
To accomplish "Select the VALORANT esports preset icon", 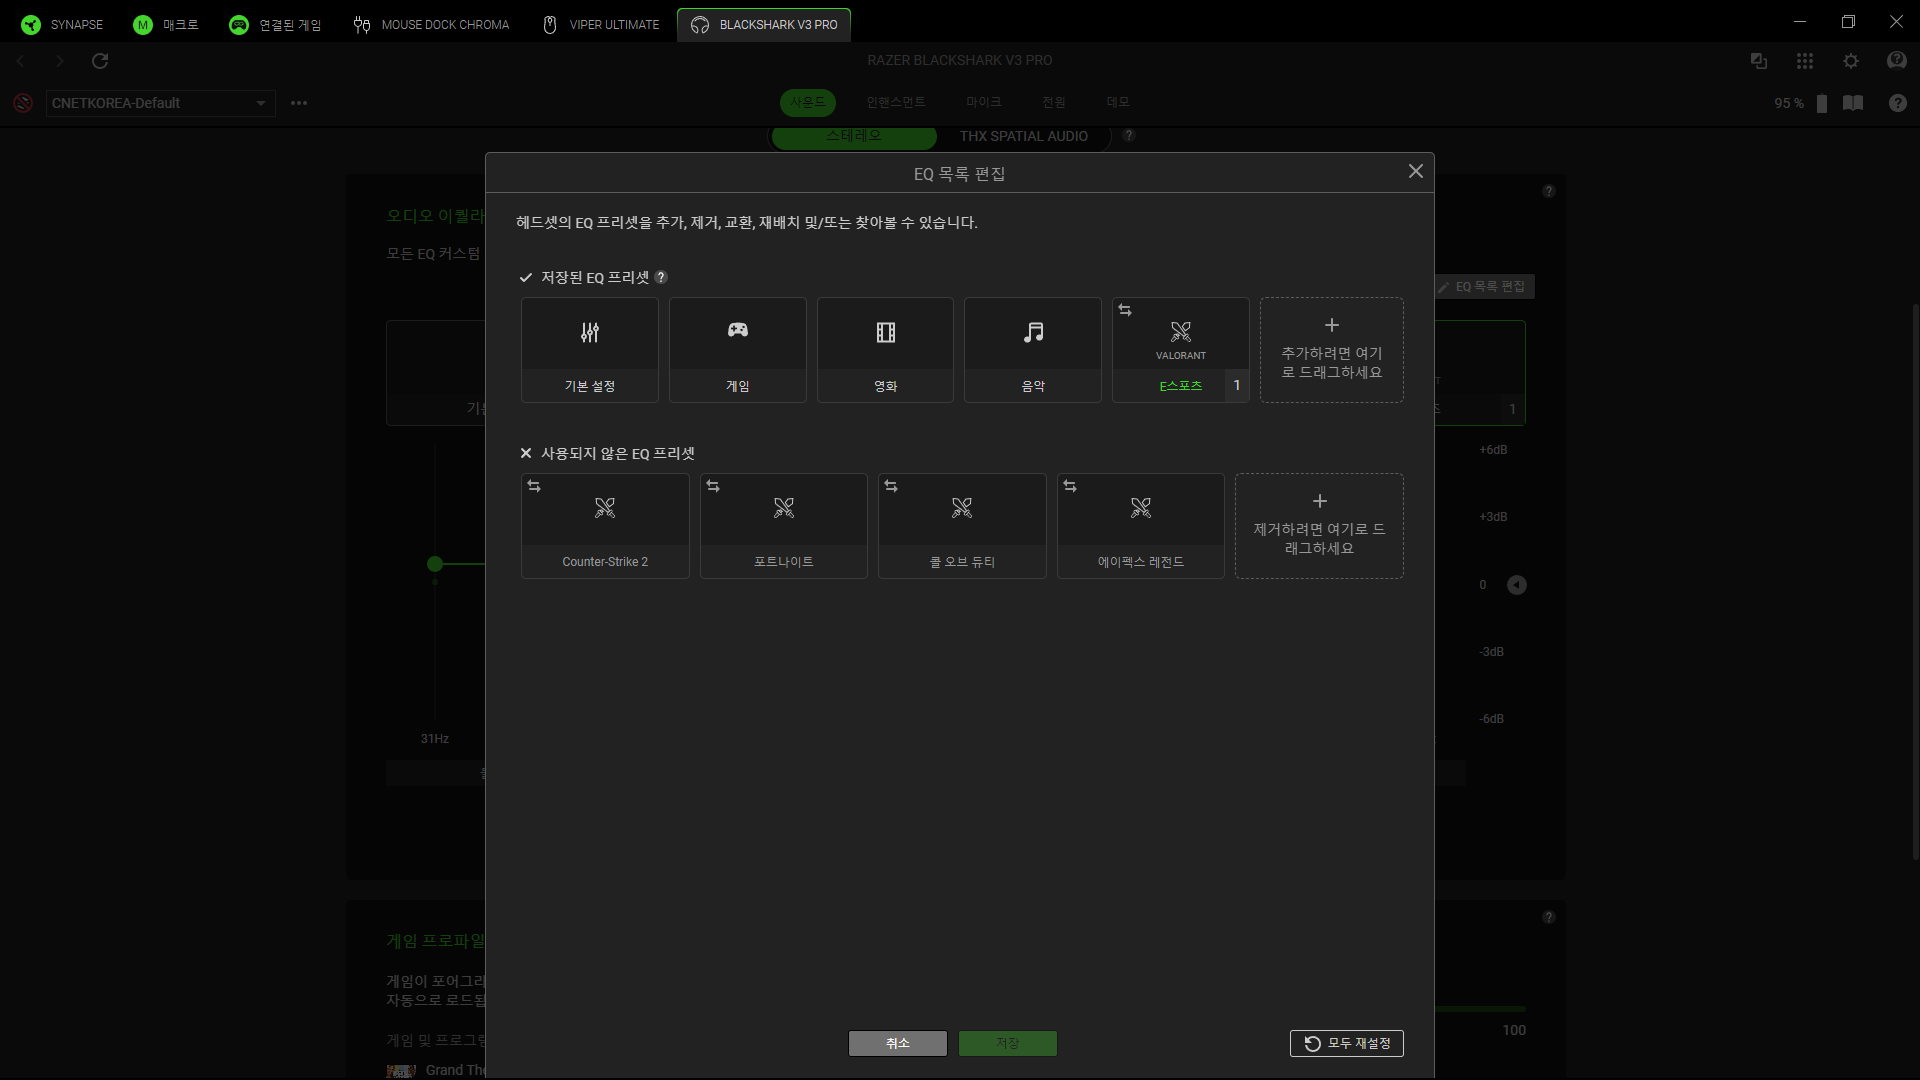I will (x=1181, y=332).
